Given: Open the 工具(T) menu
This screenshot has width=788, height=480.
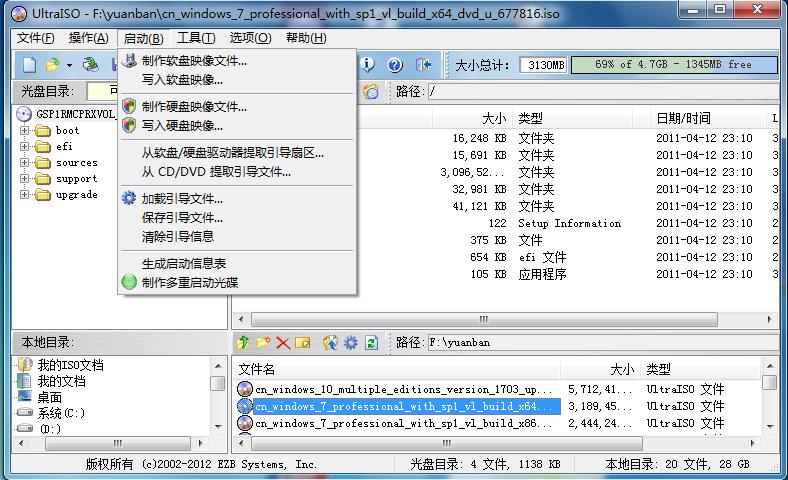Looking at the screenshot, I should point(196,38).
